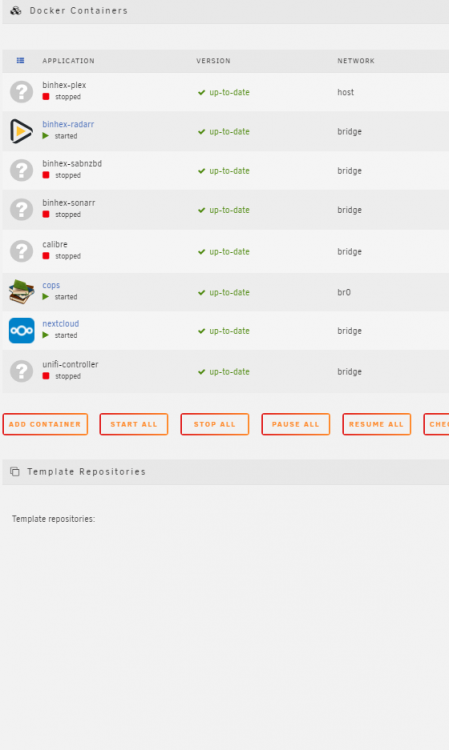Screen dimensions: 449x750
Task: Select the binhex-sonarr container name
Action: coord(69,203)
